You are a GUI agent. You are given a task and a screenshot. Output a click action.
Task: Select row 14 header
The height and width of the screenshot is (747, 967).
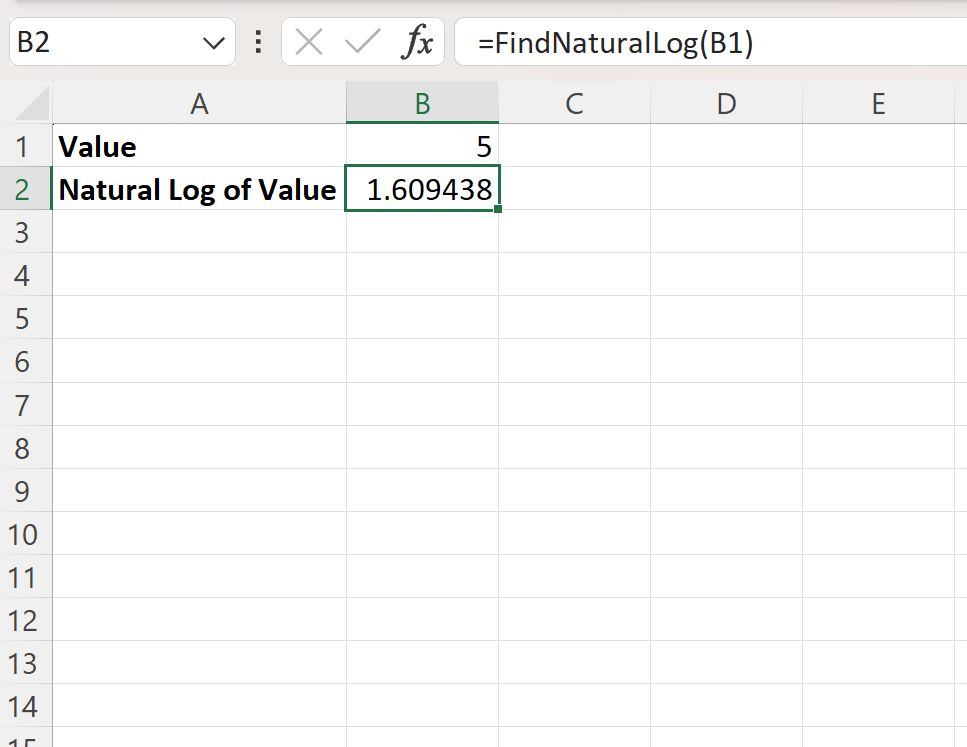[x=26, y=707]
